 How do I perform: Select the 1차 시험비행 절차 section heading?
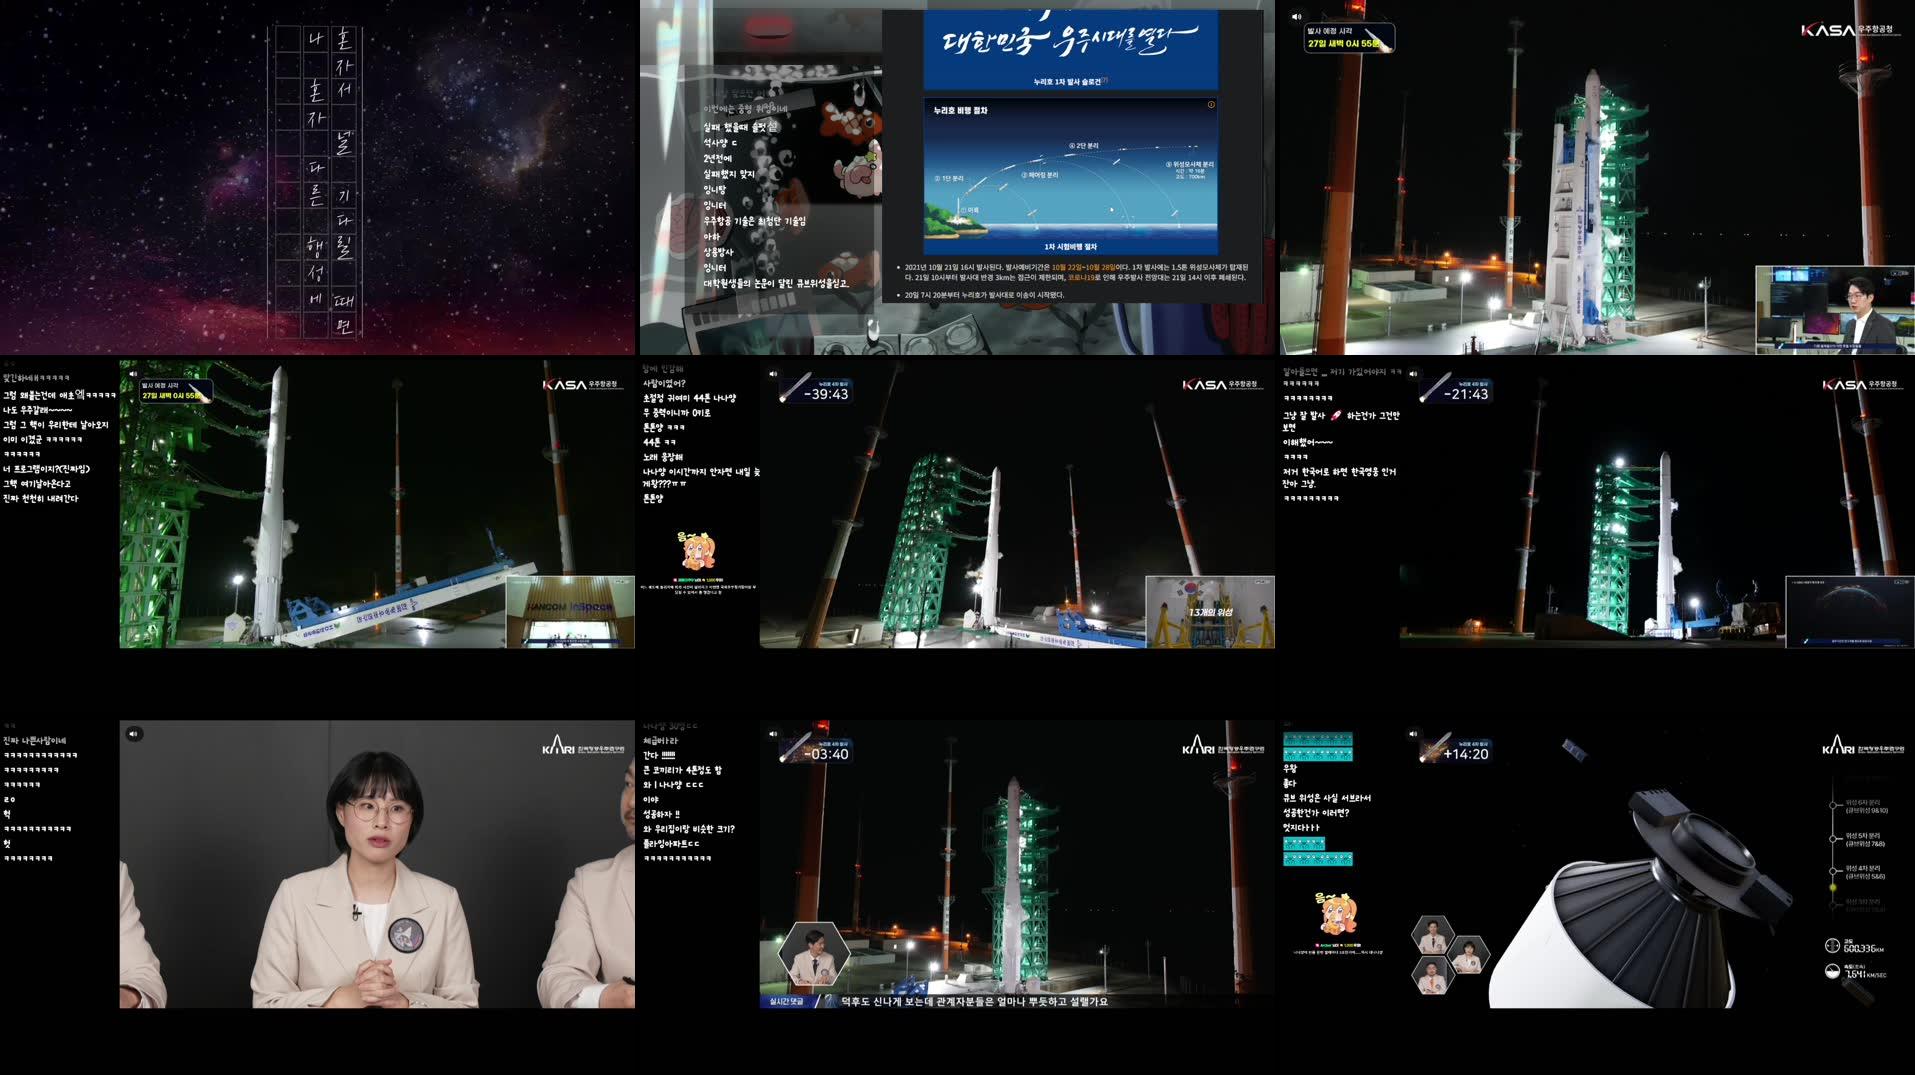pos(1069,245)
